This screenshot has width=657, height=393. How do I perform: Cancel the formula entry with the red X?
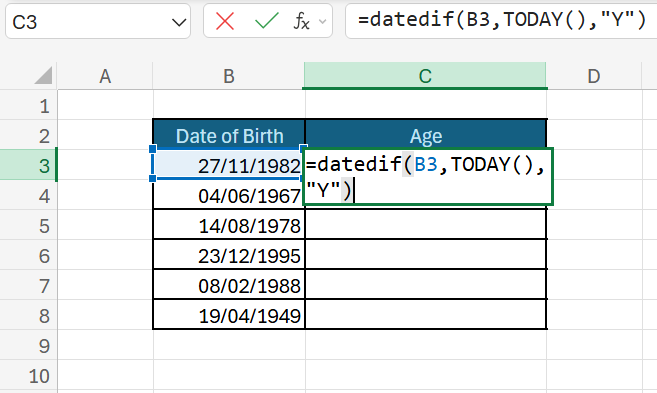click(x=225, y=21)
